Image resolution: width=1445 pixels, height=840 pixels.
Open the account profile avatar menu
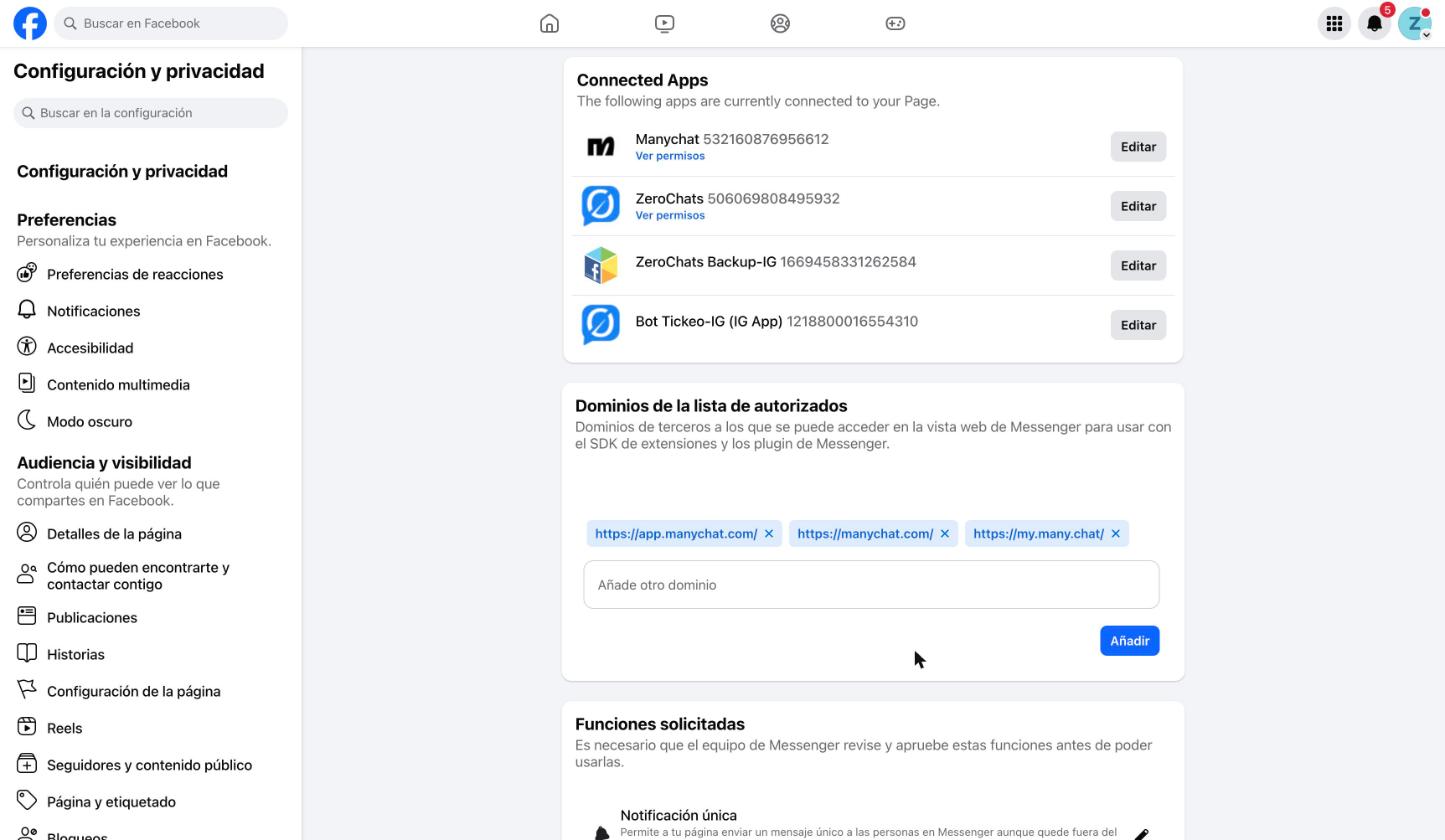tap(1415, 23)
